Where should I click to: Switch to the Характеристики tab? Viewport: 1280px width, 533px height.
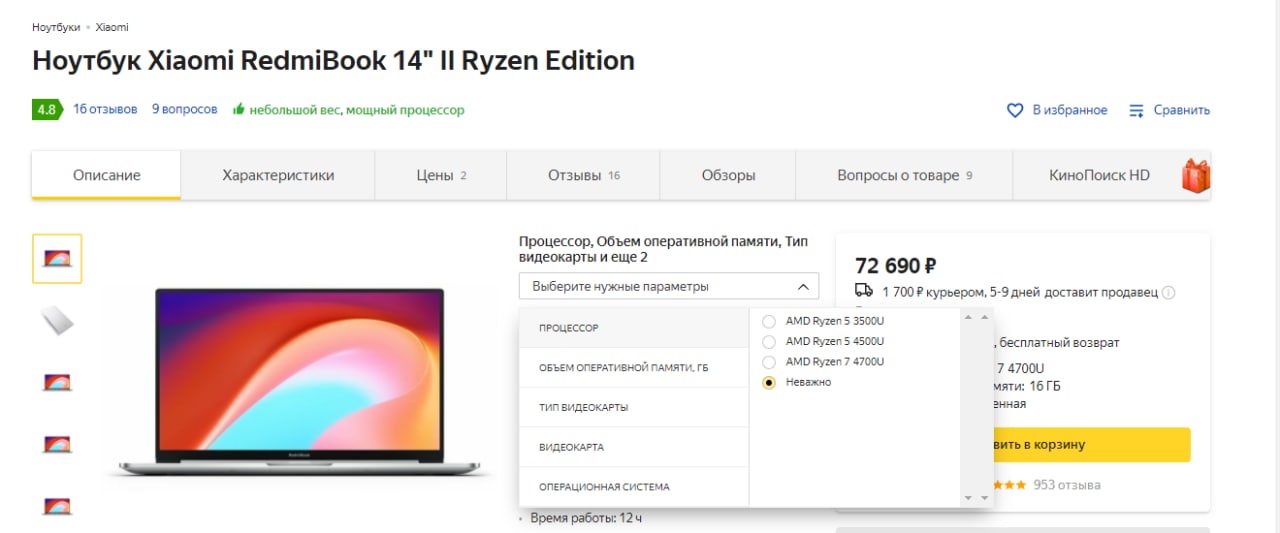point(278,175)
